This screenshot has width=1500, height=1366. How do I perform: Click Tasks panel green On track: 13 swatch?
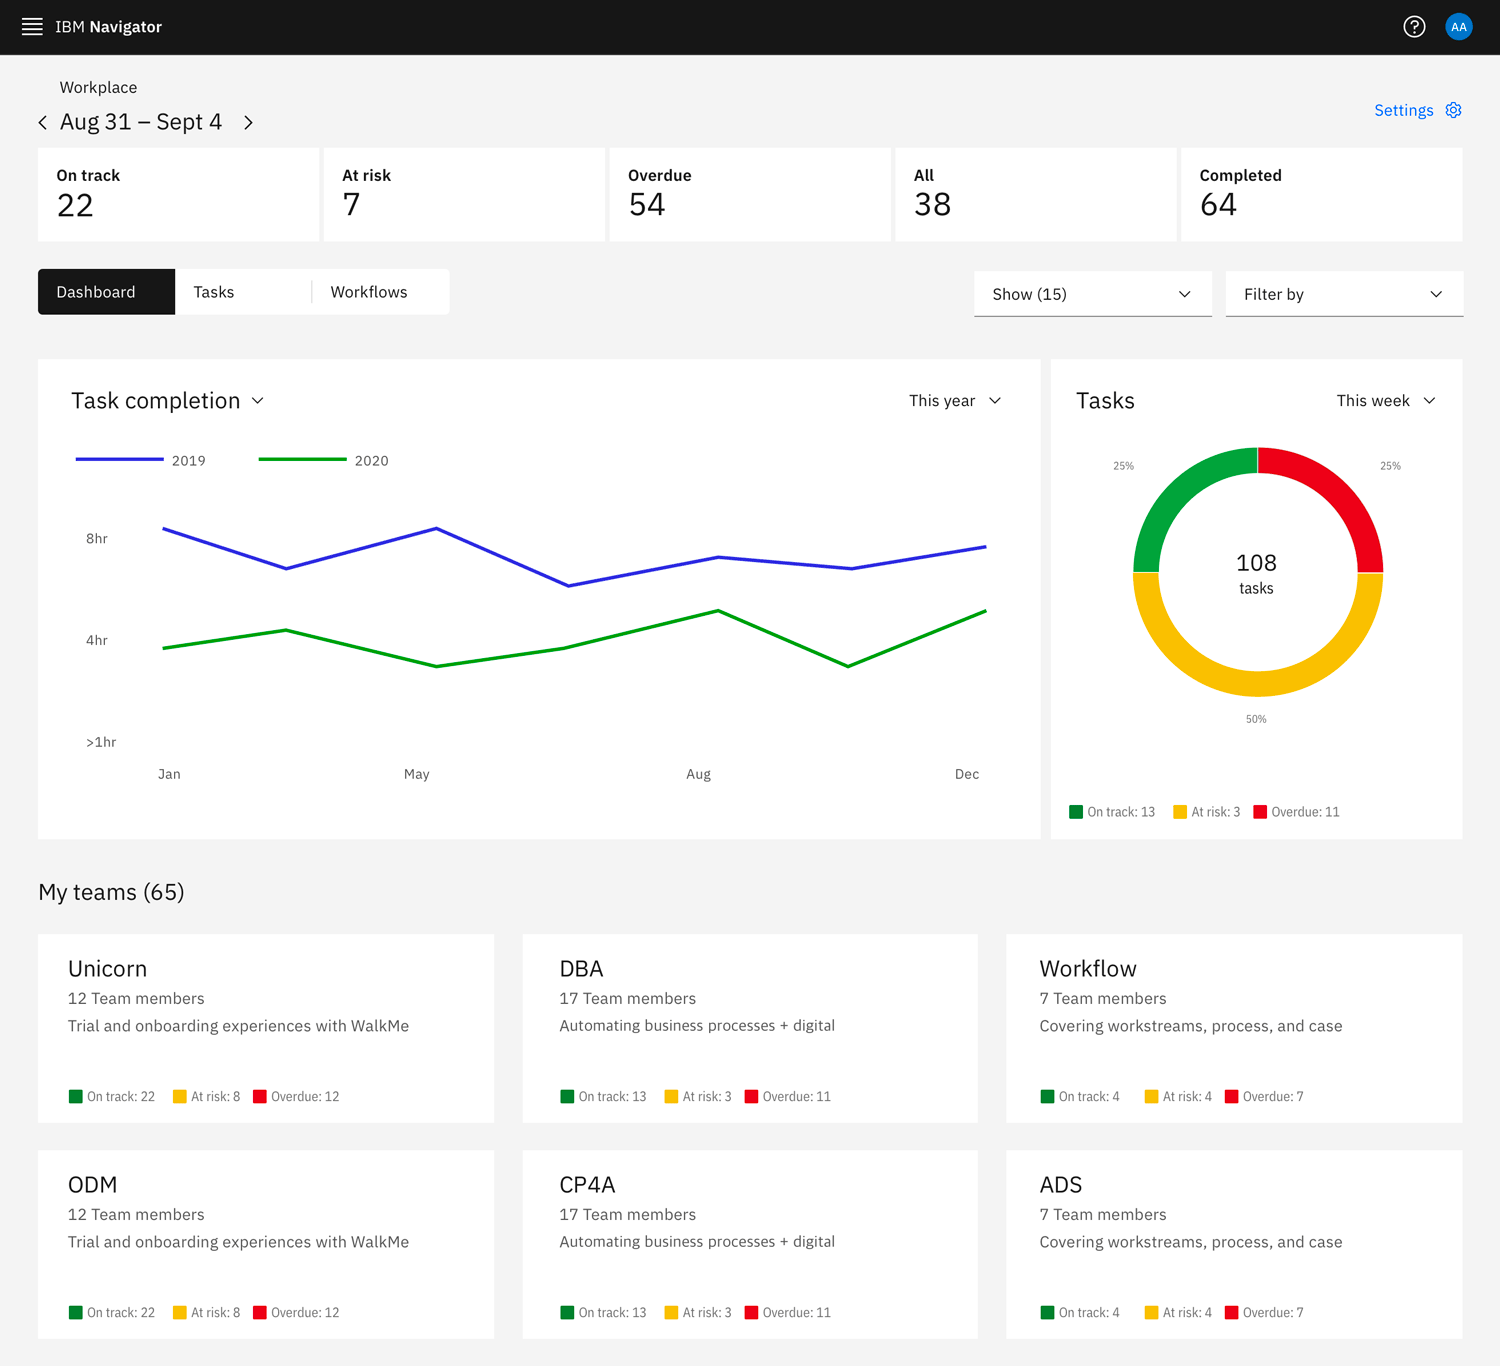click(1076, 812)
